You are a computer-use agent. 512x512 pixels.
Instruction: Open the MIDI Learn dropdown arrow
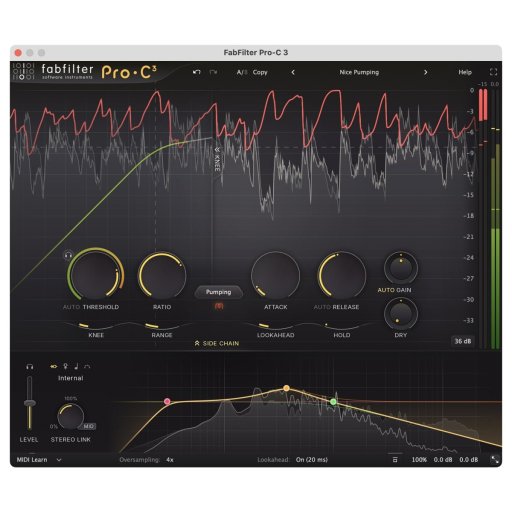[59, 460]
